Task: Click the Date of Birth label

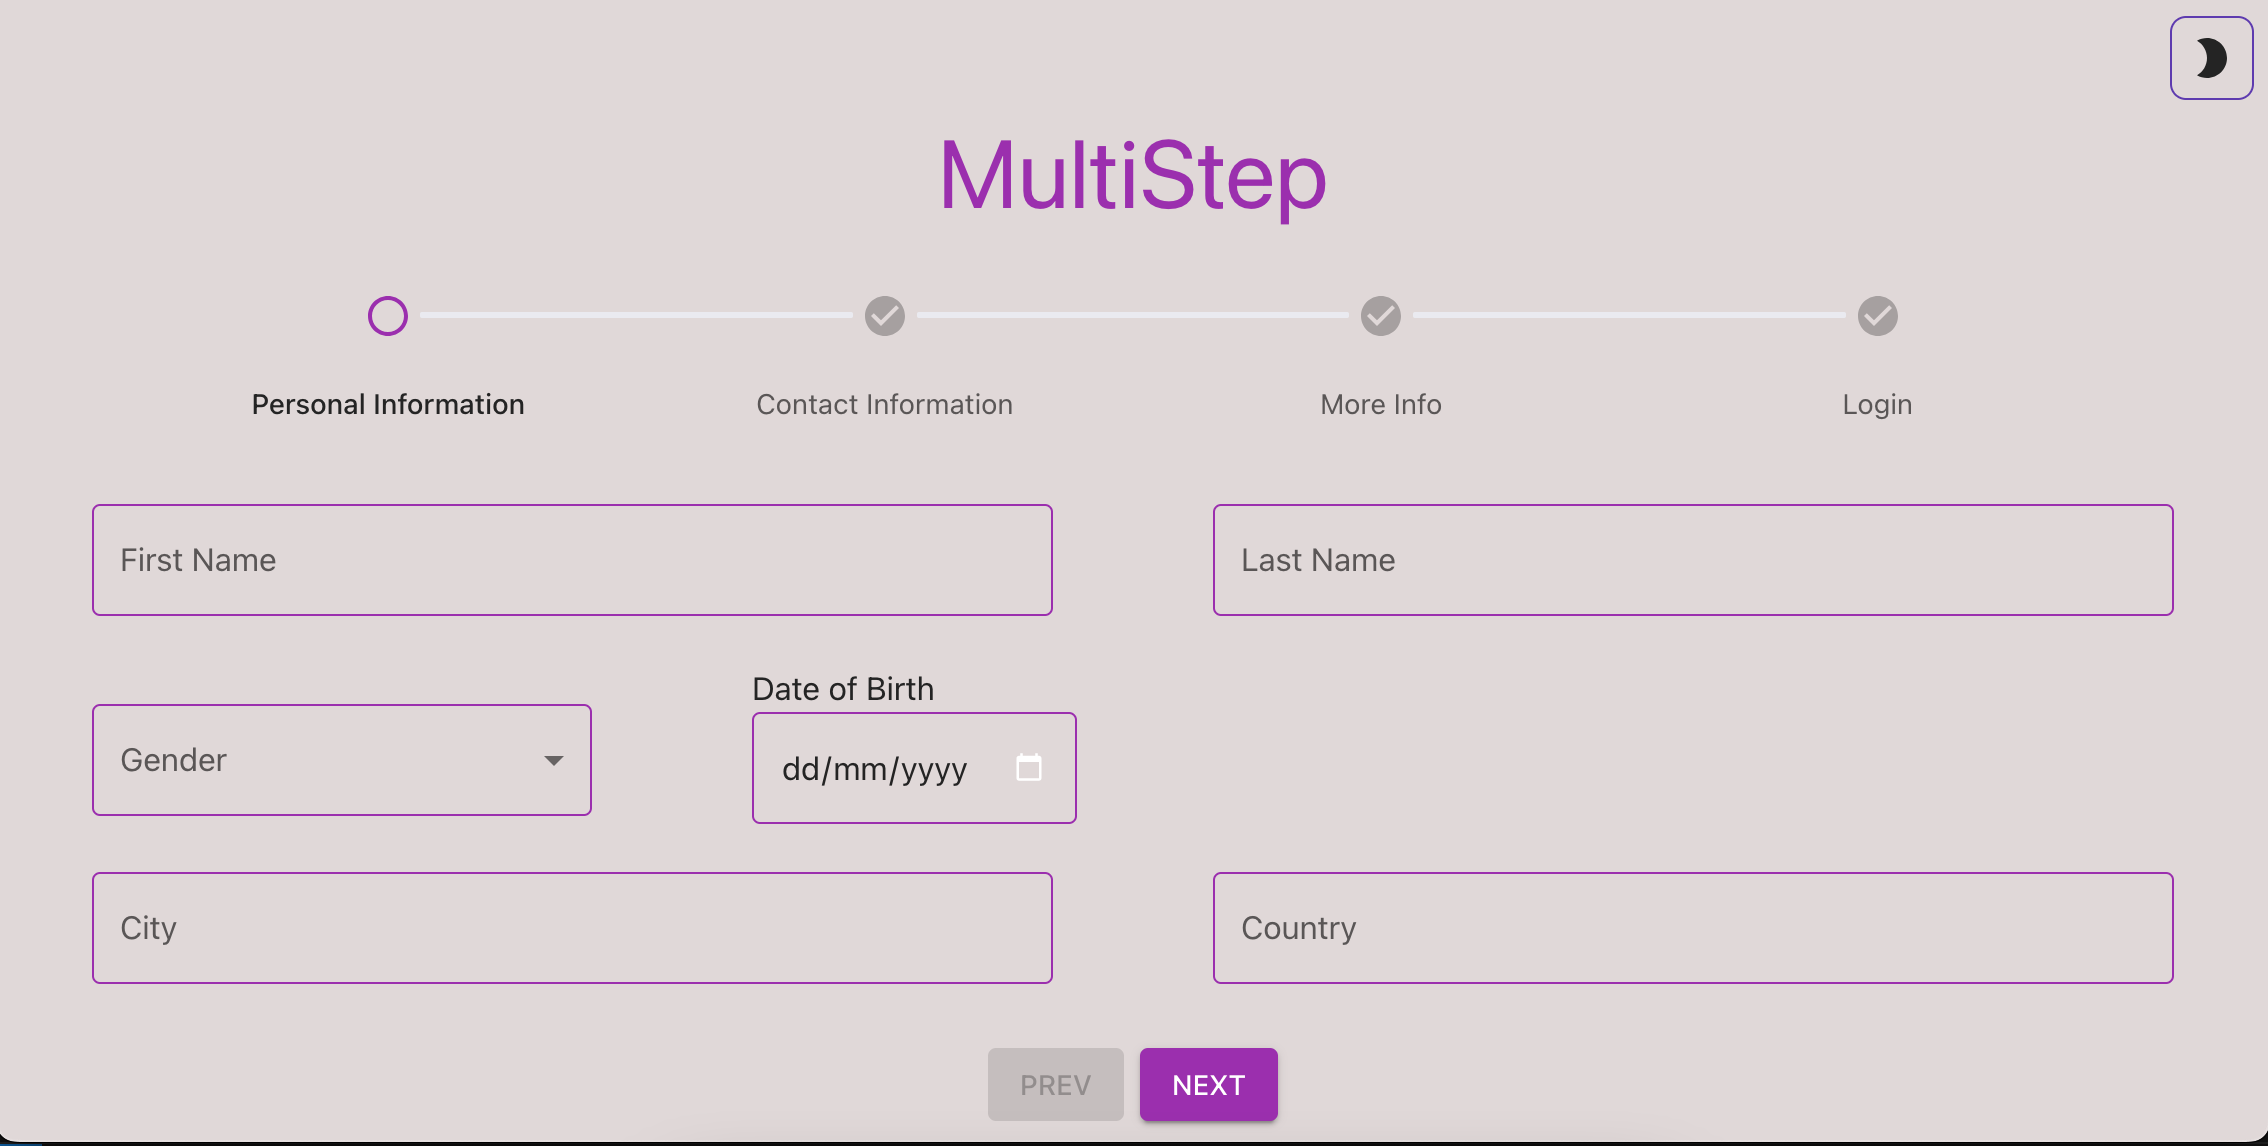Action: click(x=843, y=689)
